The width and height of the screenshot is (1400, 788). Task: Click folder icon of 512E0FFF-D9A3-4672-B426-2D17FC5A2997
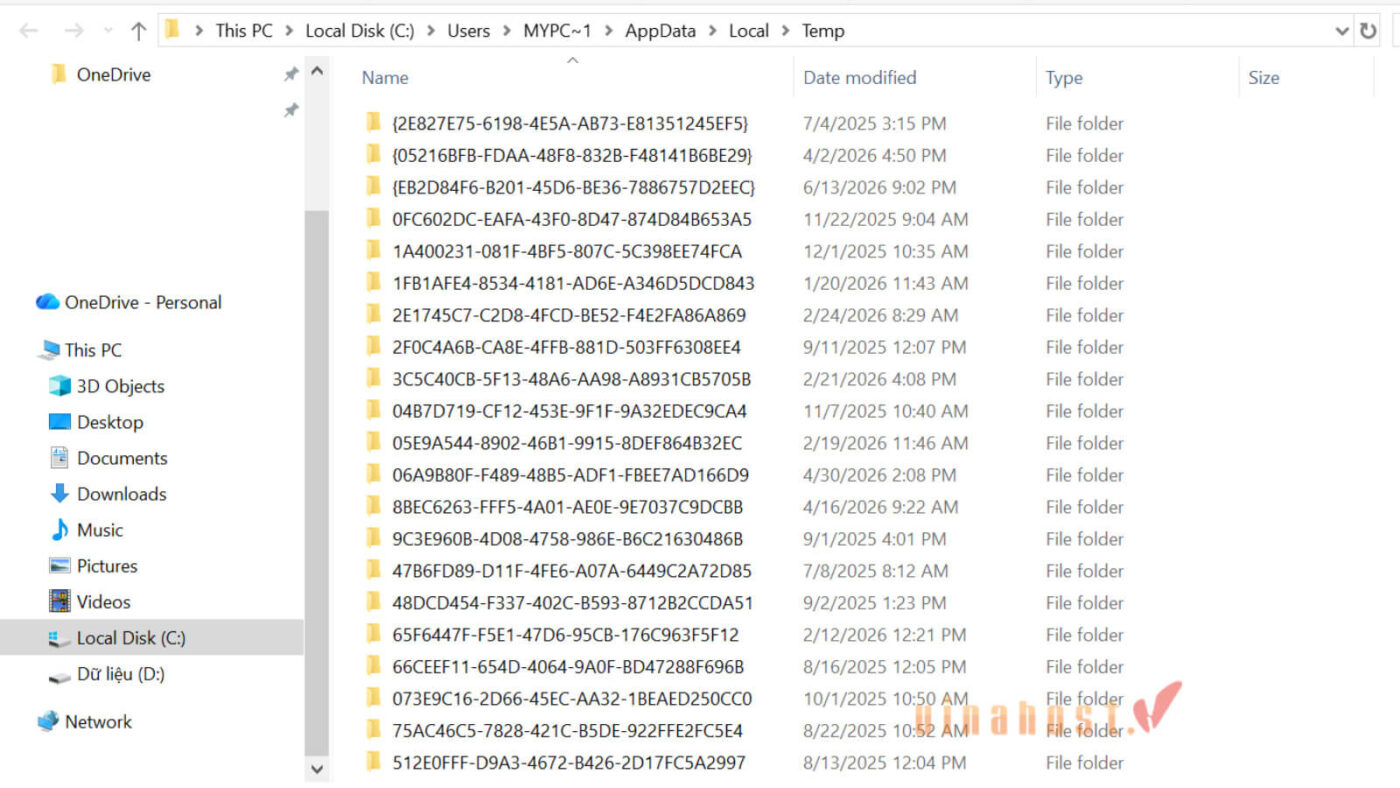click(x=374, y=762)
